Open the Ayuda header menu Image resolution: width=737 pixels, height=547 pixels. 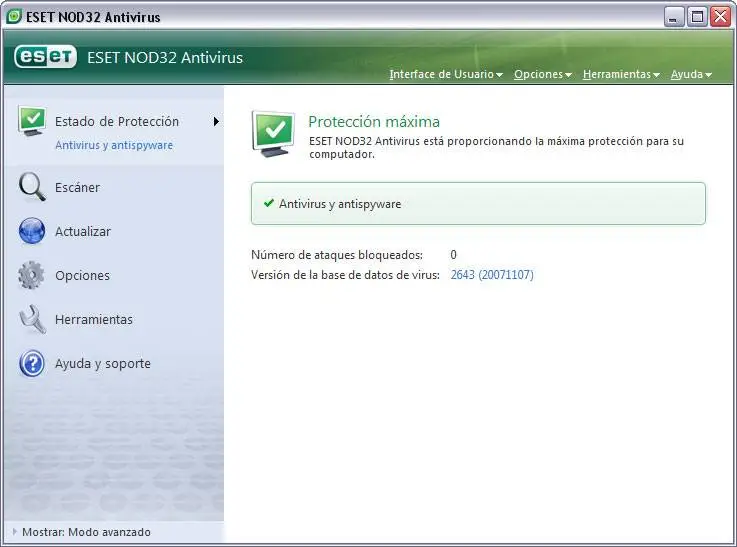click(x=691, y=74)
